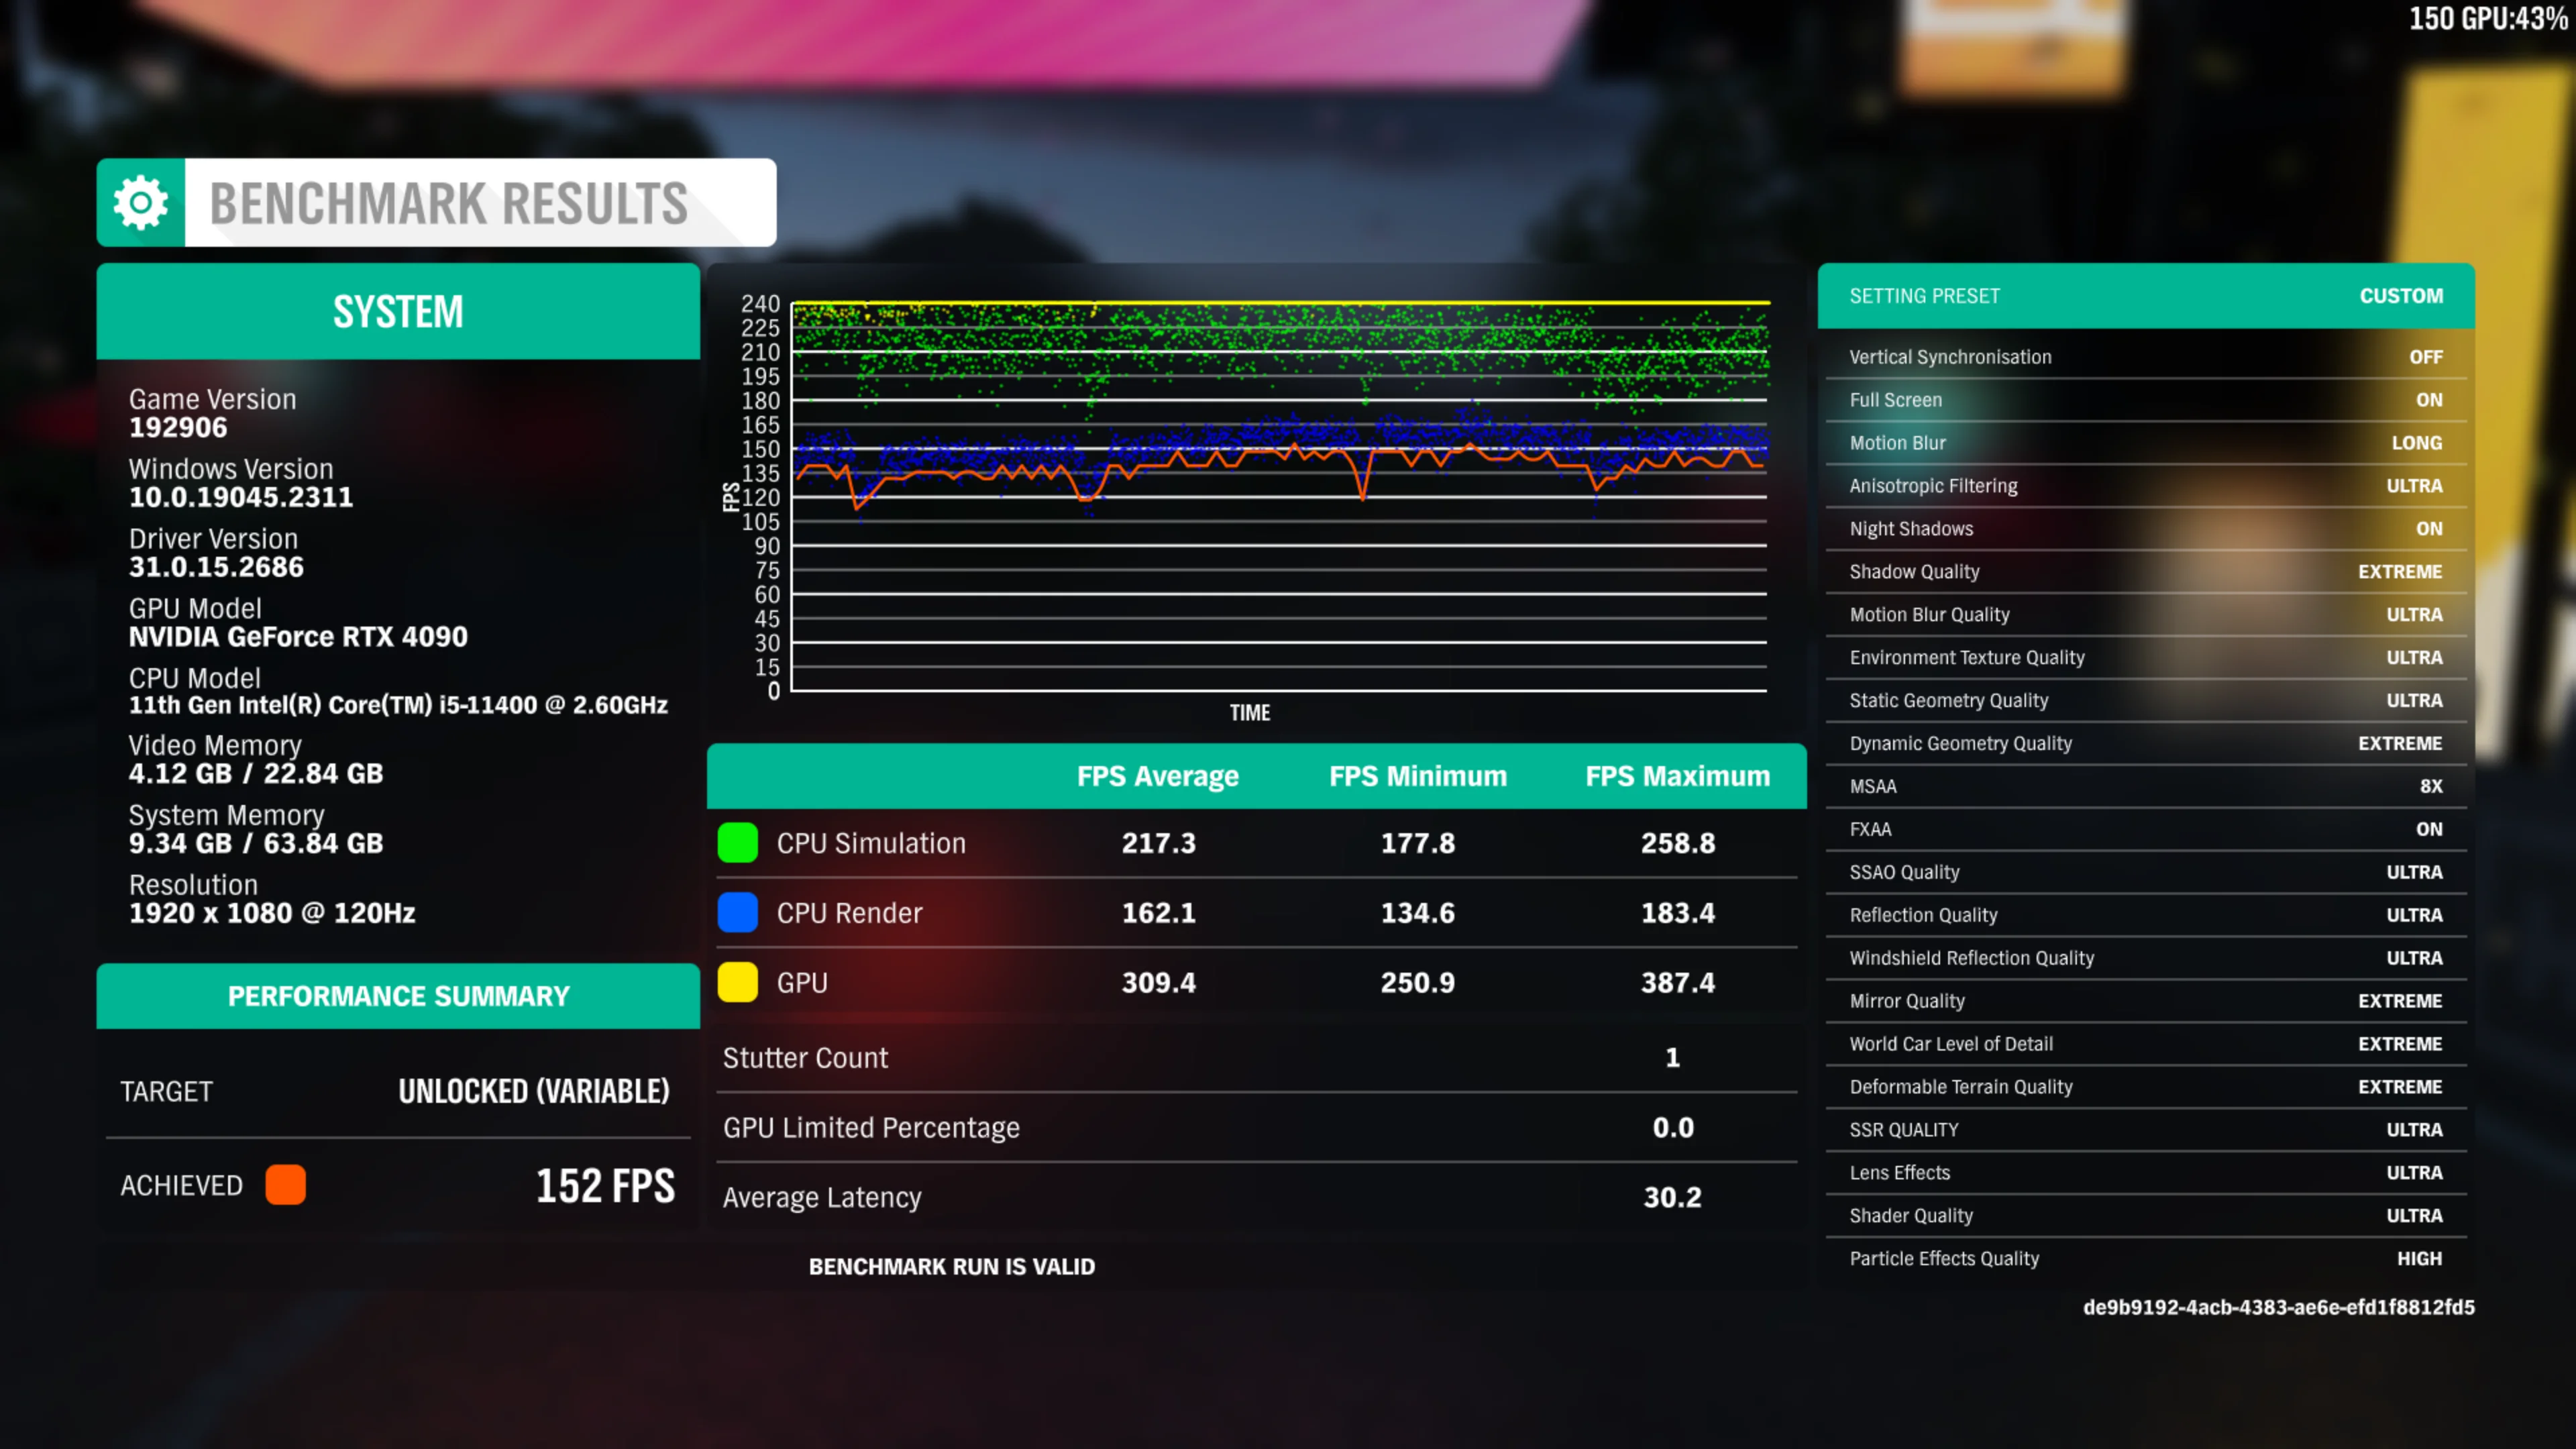Select the Shadow Quality EXTREME row
The image size is (2576, 1449).
click(2146, 572)
